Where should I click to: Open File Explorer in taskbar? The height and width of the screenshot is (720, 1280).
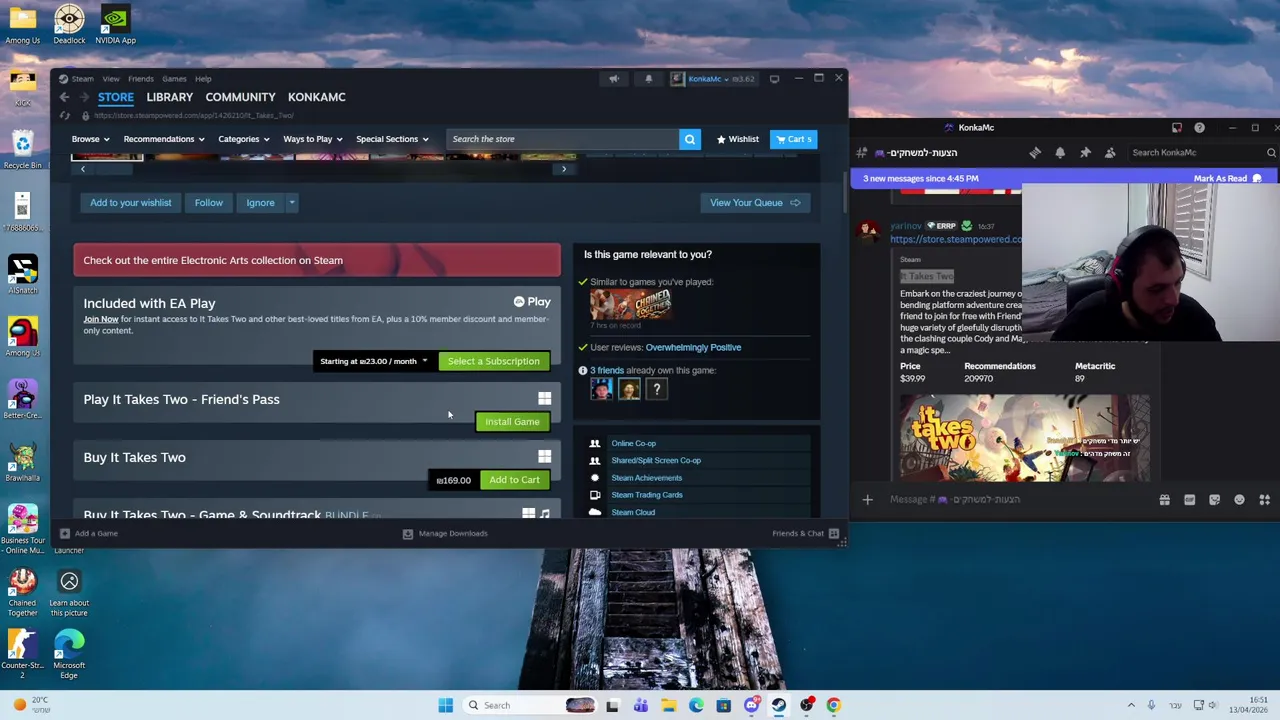tap(668, 705)
